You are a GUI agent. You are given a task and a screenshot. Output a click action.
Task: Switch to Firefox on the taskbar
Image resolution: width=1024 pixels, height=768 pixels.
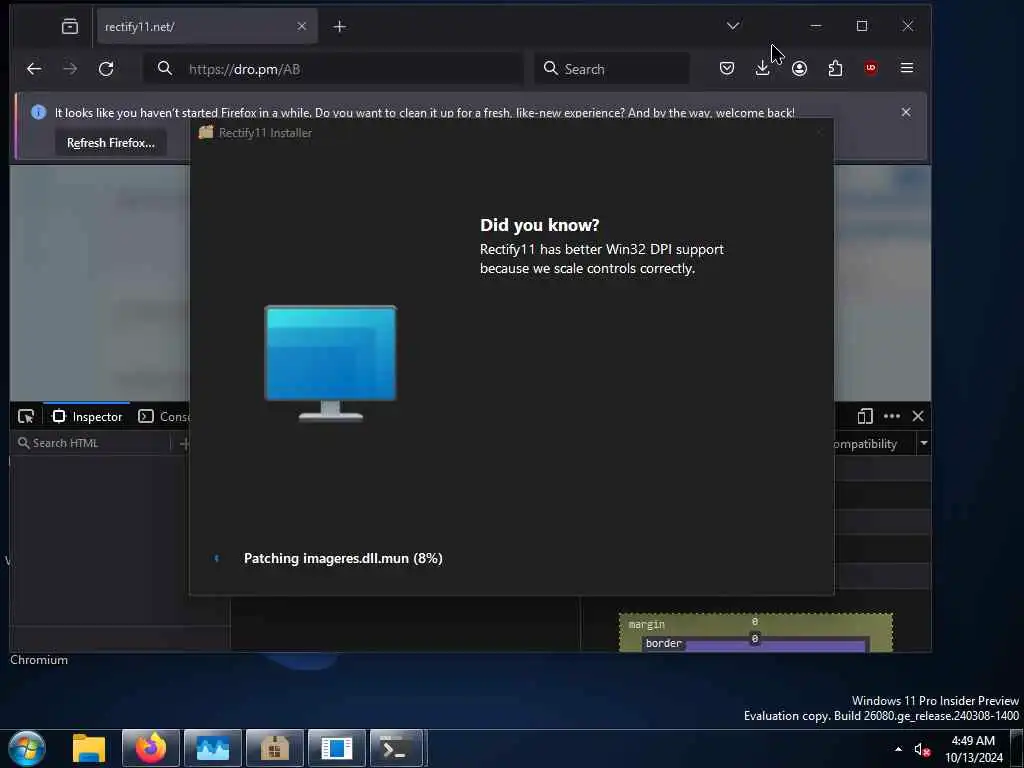[151, 748]
